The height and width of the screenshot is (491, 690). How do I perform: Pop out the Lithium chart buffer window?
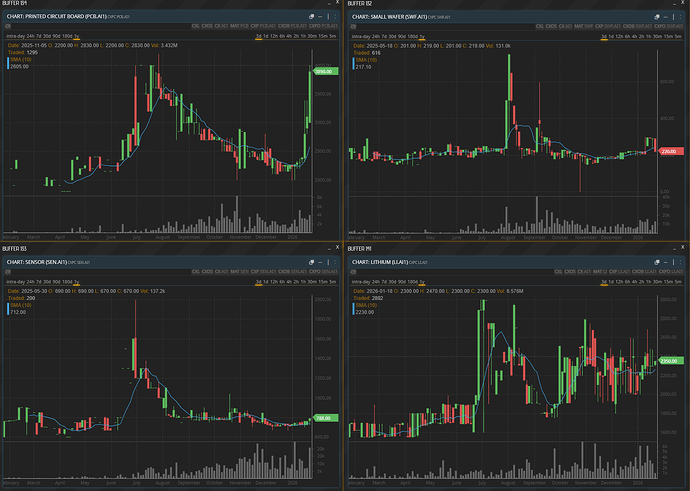point(656,262)
